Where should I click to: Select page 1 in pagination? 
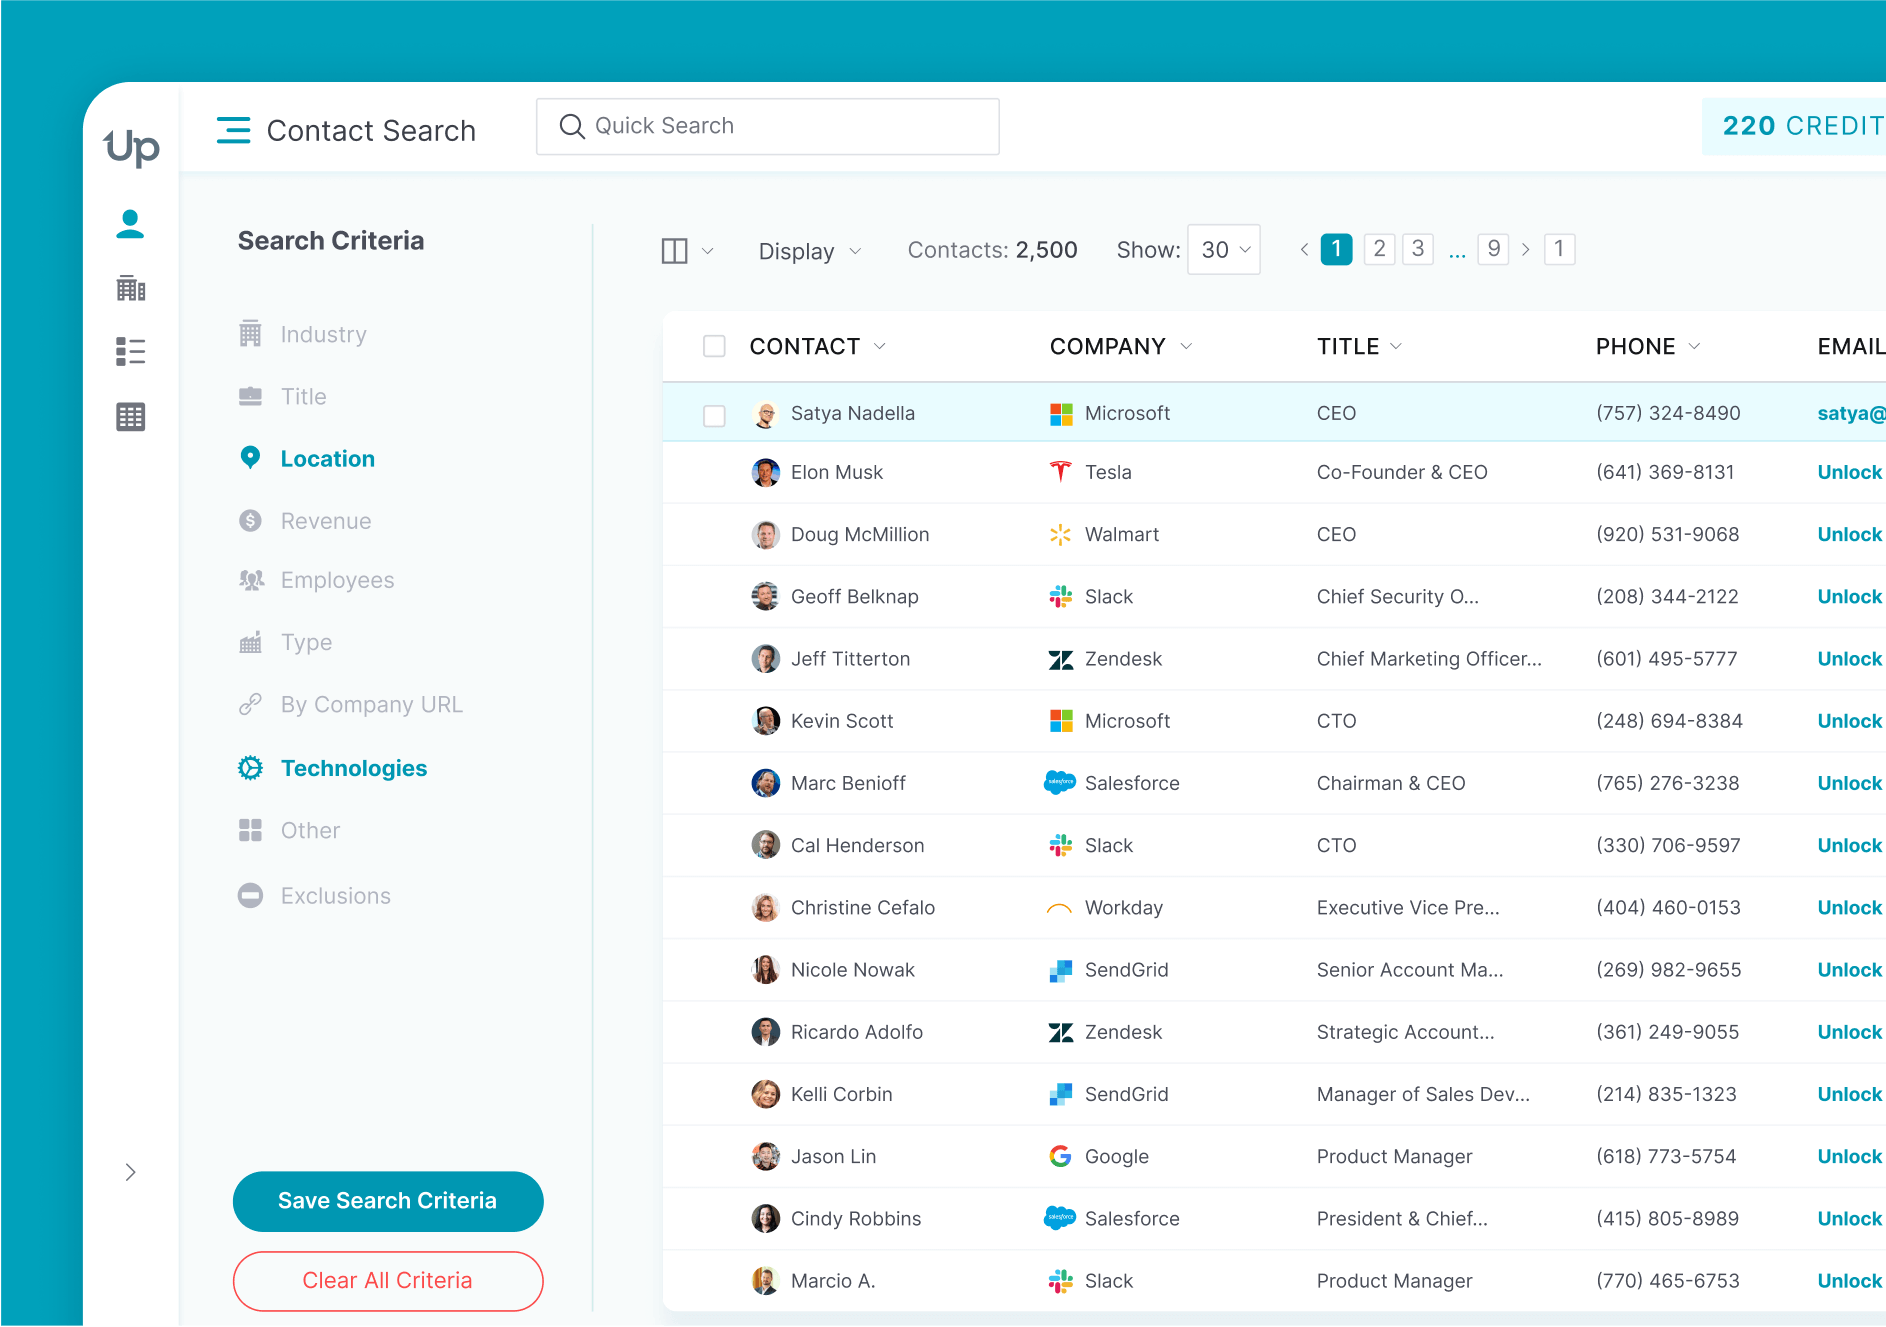(x=1336, y=249)
